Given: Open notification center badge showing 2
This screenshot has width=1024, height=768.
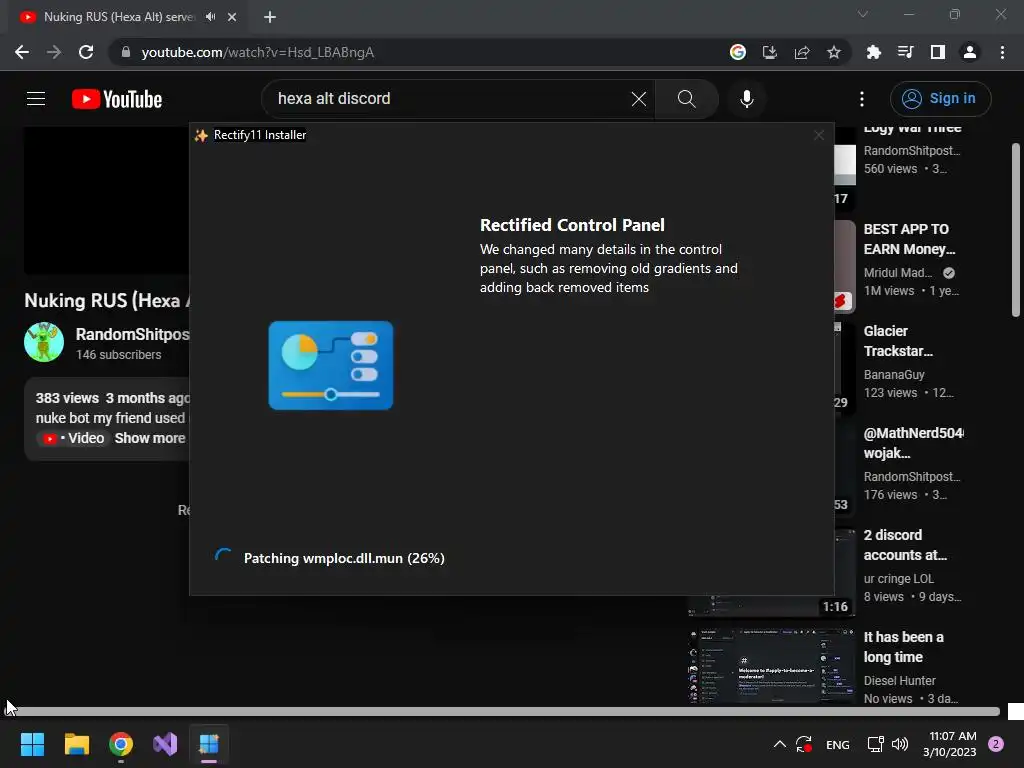Looking at the screenshot, I should (x=996, y=744).
